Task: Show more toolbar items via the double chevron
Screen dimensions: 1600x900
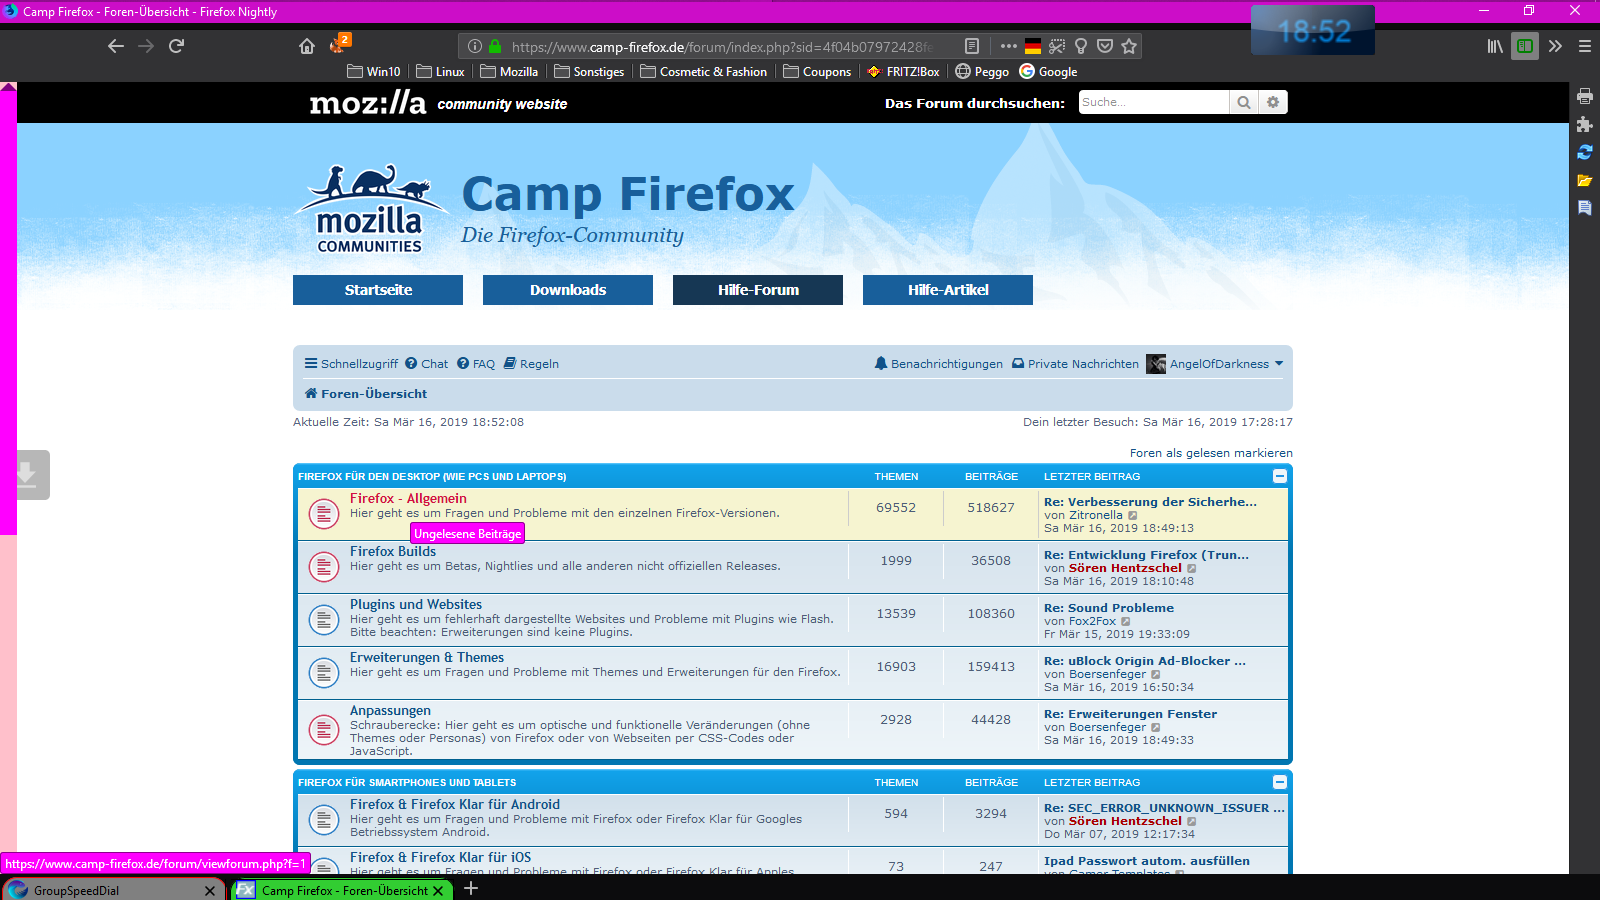Action: 1555,46
